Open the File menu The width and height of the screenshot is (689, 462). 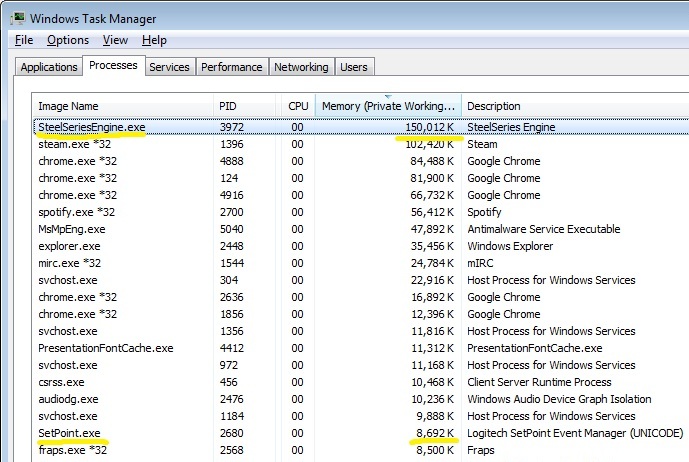(24, 40)
